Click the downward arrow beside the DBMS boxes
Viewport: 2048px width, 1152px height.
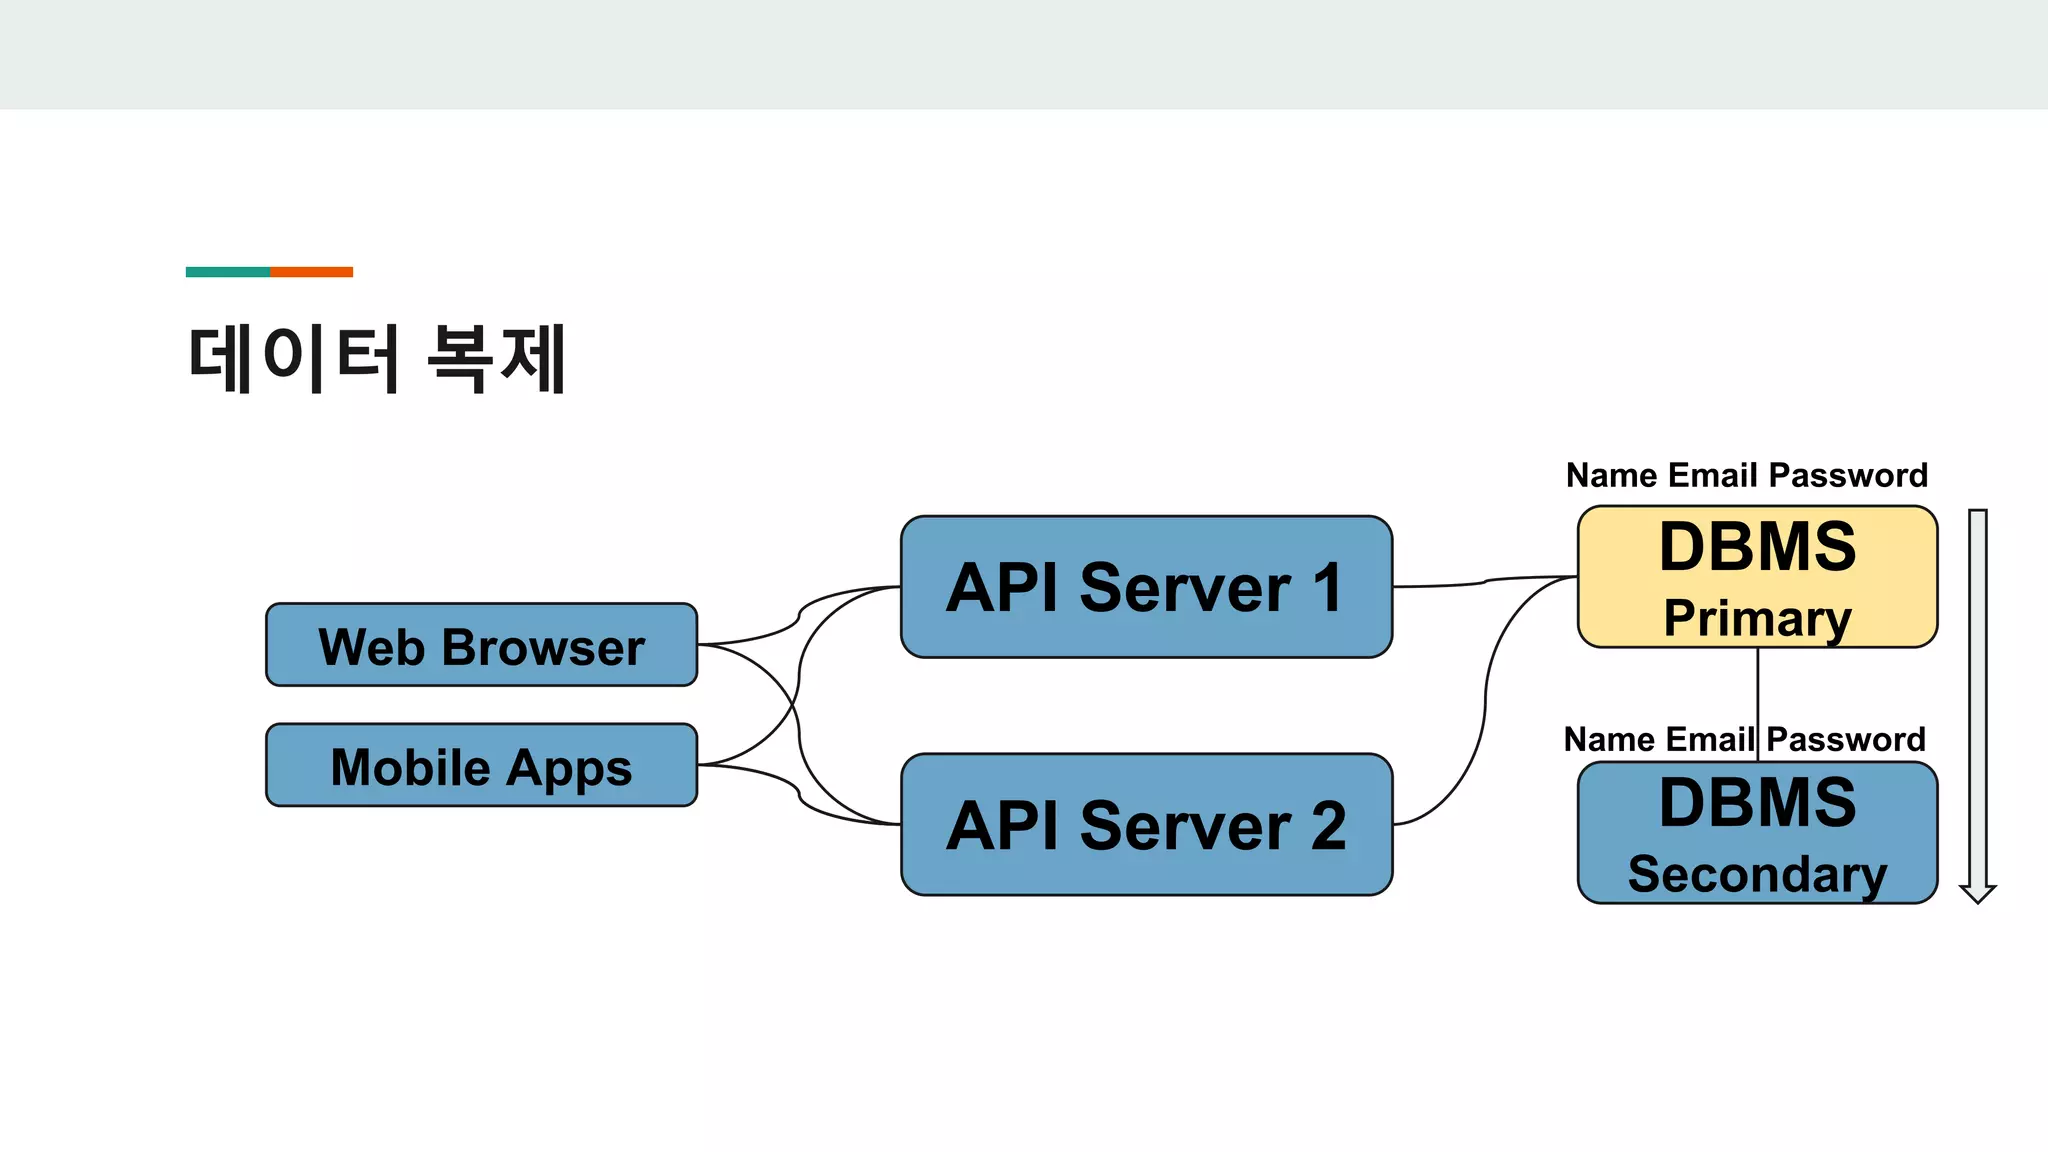click(1977, 700)
